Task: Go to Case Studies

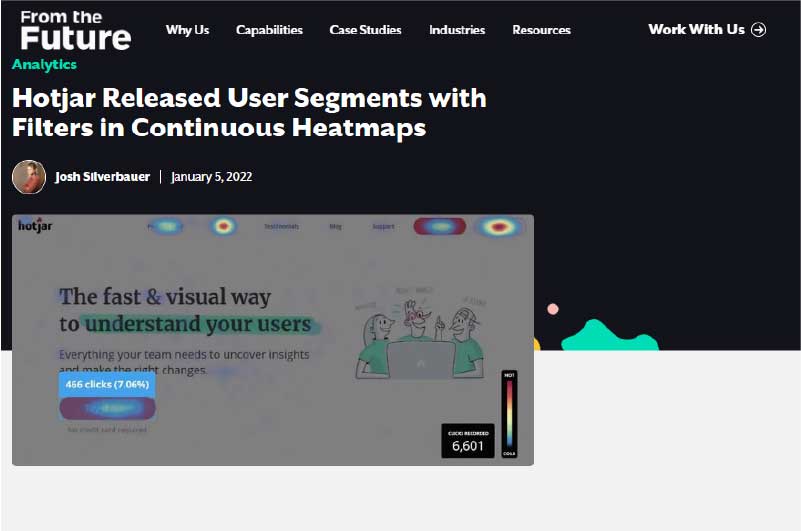Action: (x=365, y=30)
